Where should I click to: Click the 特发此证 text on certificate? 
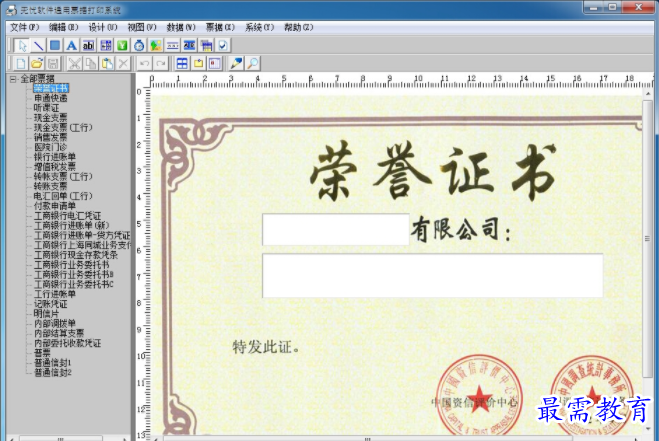pyautogui.click(x=266, y=347)
